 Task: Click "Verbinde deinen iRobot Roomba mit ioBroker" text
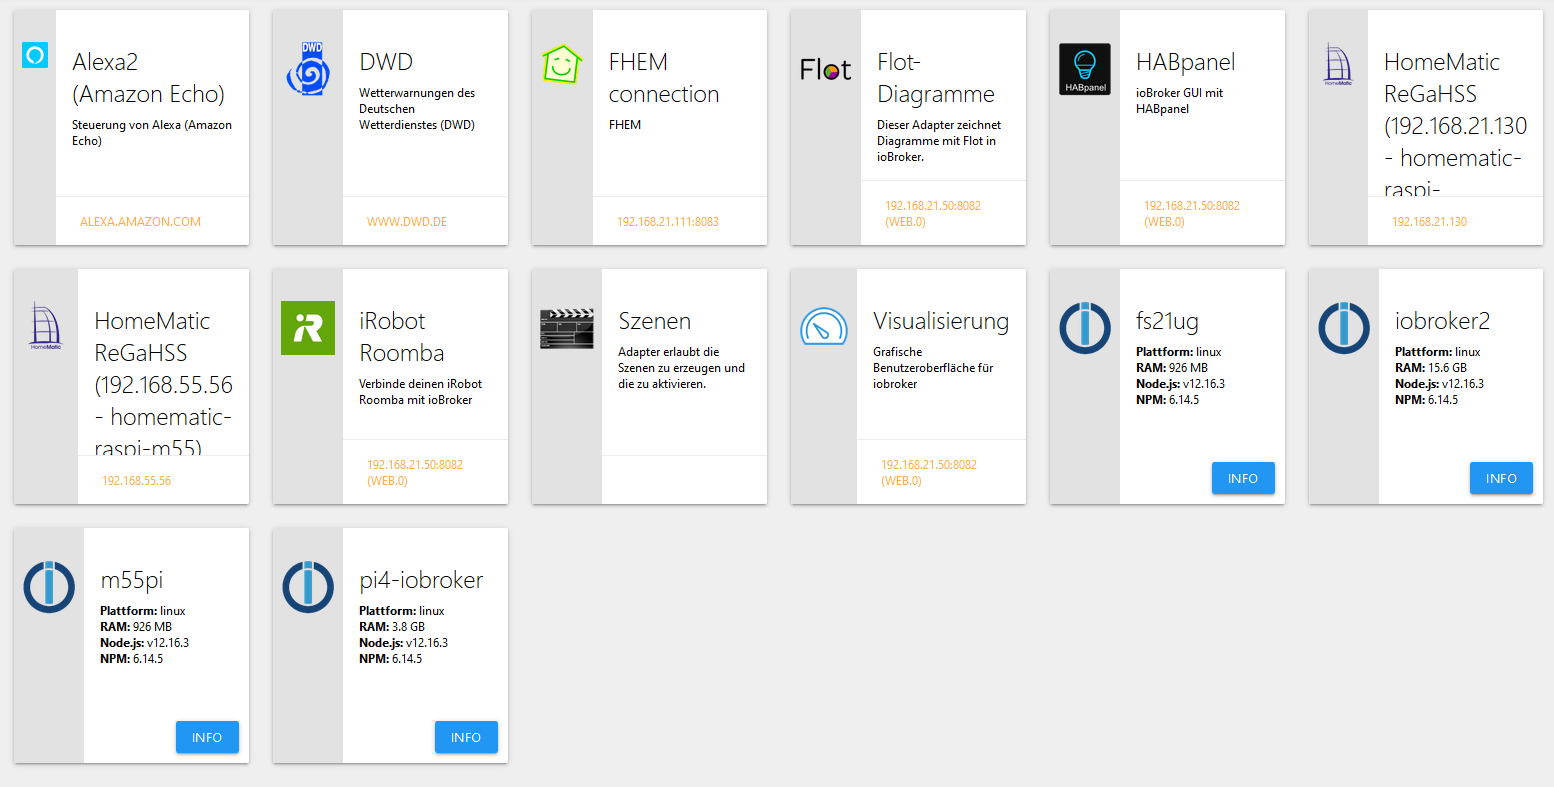pos(420,392)
